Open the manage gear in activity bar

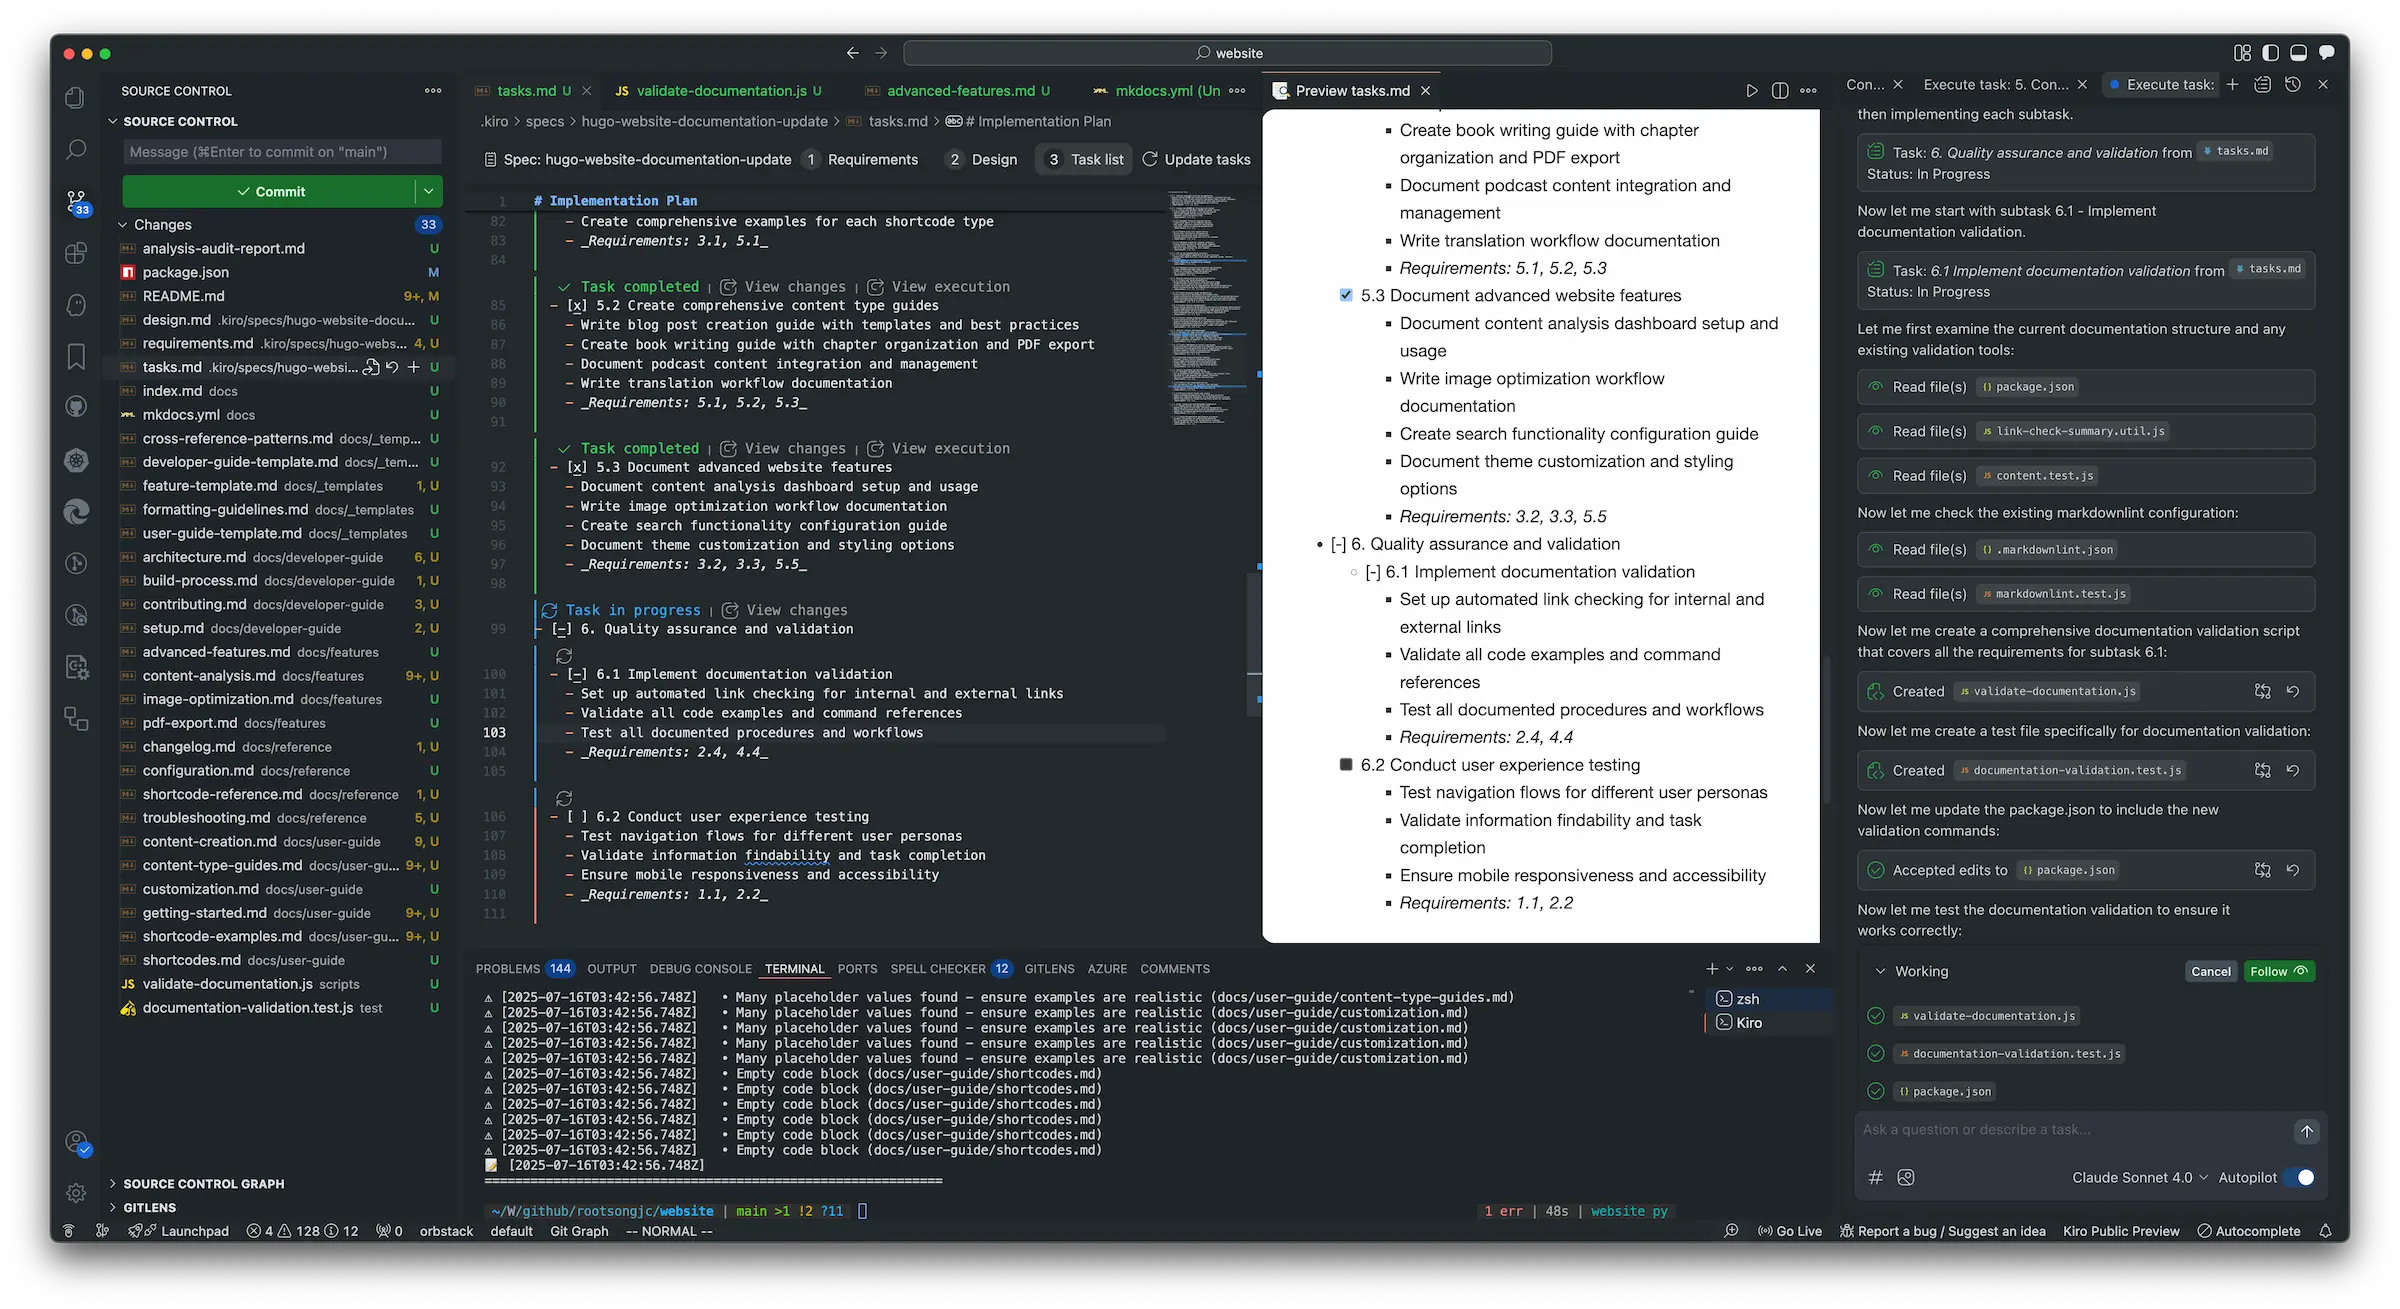[76, 1193]
